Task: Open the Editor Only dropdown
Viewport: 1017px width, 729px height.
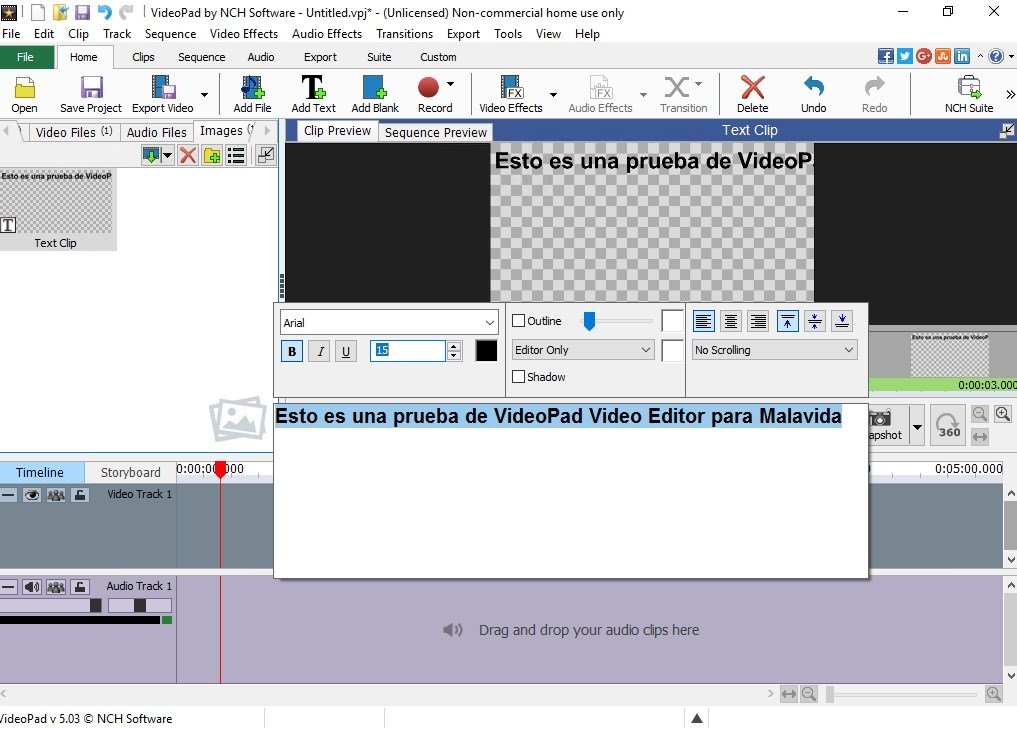Action: click(582, 350)
